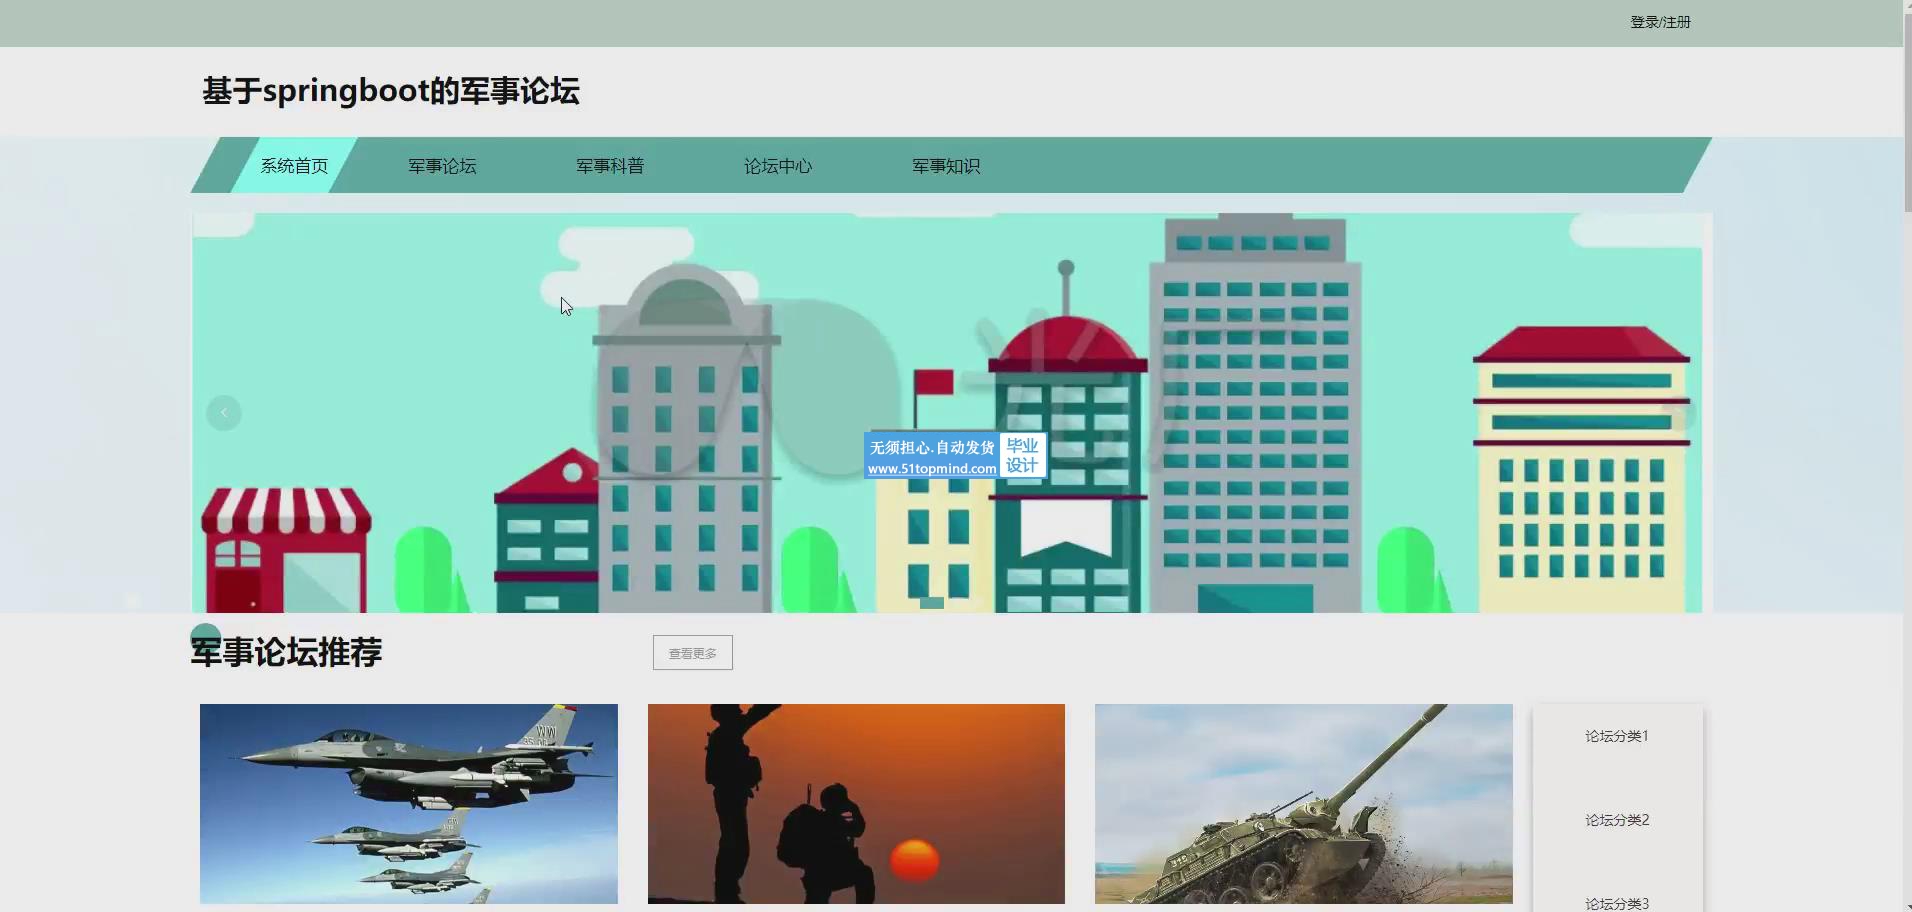The height and width of the screenshot is (912, 1912).
Task: Switch to 军事科普 section
Action: click(x=610, y=166)
